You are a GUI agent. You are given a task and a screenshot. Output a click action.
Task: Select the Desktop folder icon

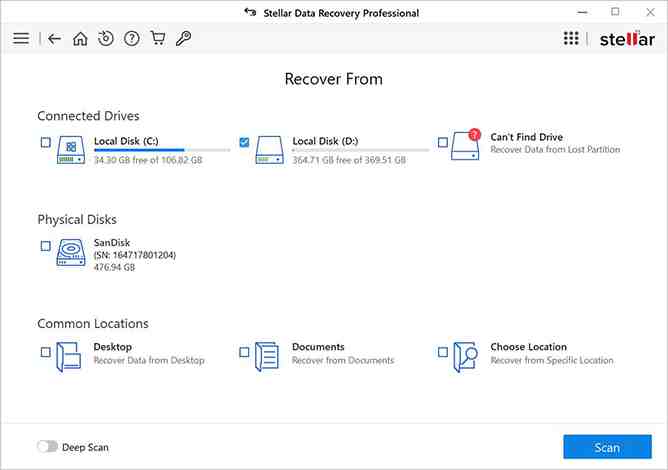click(x=69, y=356)
